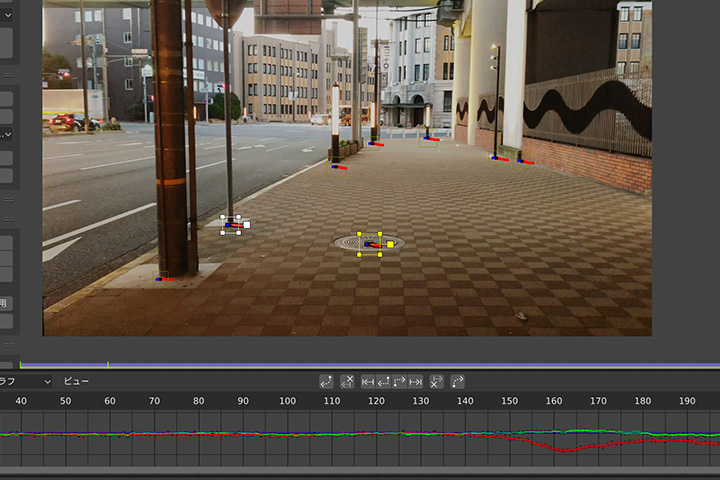Click the refine track backwards icon
720x480 pixels.
tap(327, 381)
